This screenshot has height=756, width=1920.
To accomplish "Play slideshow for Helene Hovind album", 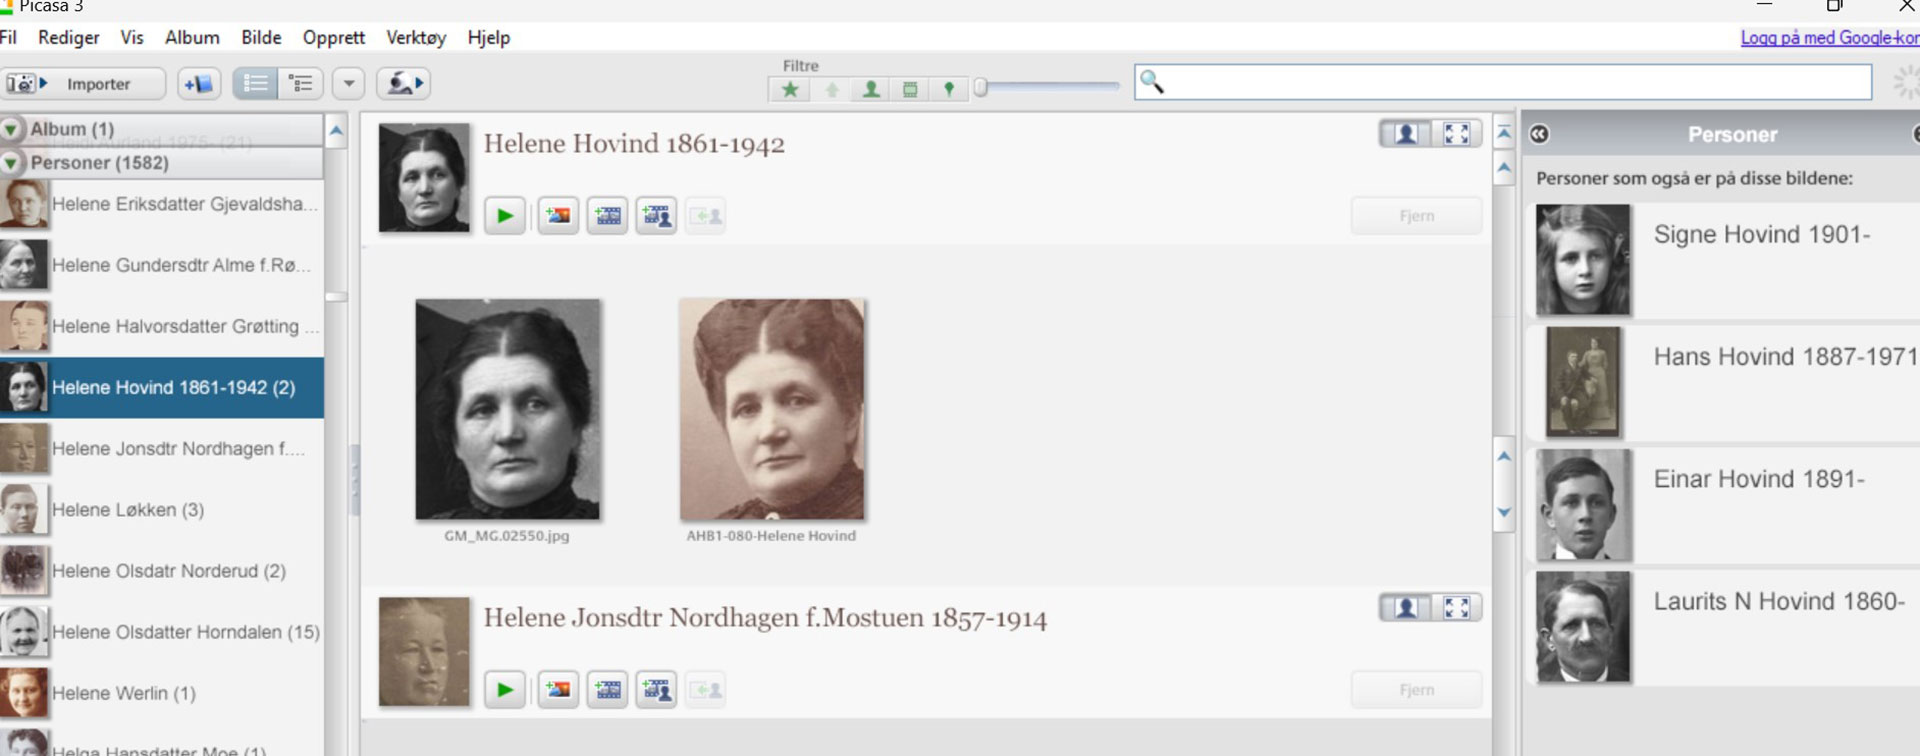I will click(x=505, y=216).
